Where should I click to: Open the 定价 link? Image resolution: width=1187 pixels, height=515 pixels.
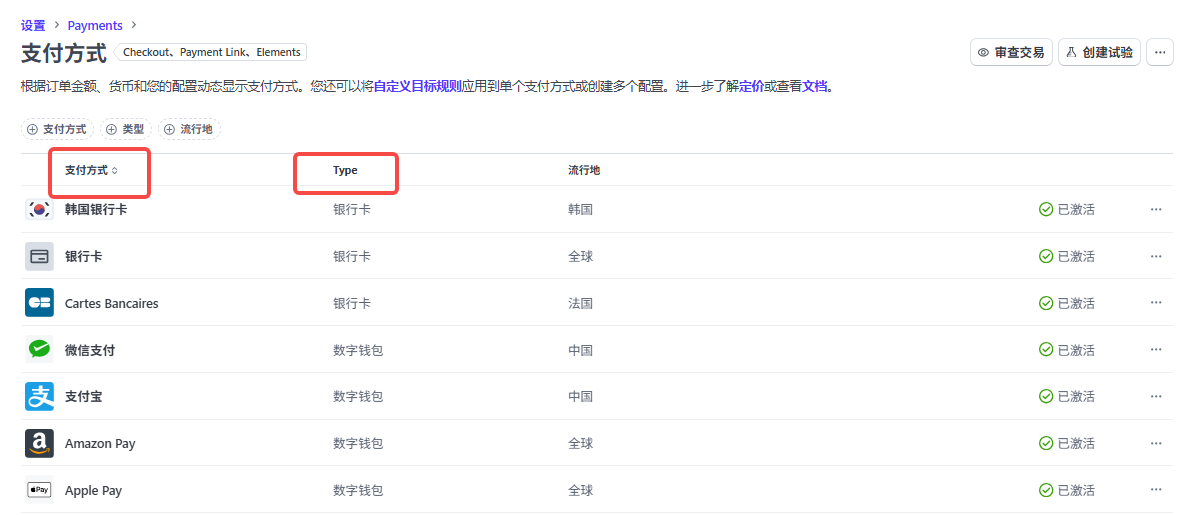point(751,87)
